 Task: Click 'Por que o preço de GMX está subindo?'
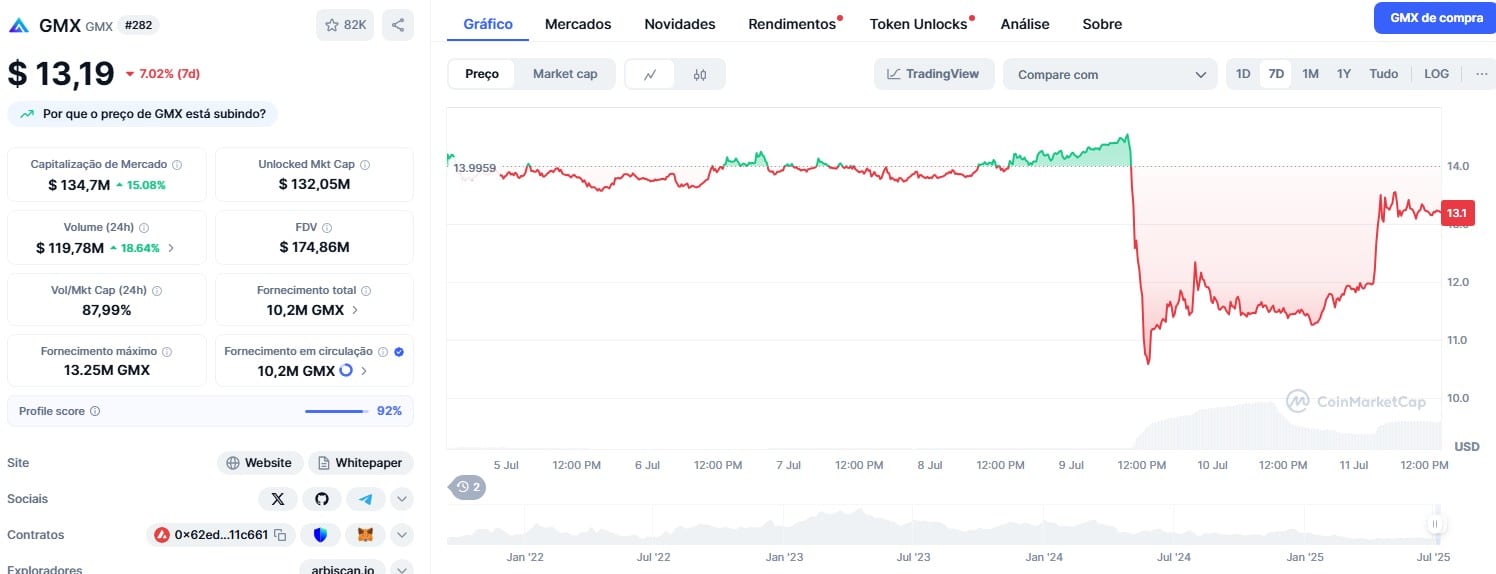[x=143, y=114]
